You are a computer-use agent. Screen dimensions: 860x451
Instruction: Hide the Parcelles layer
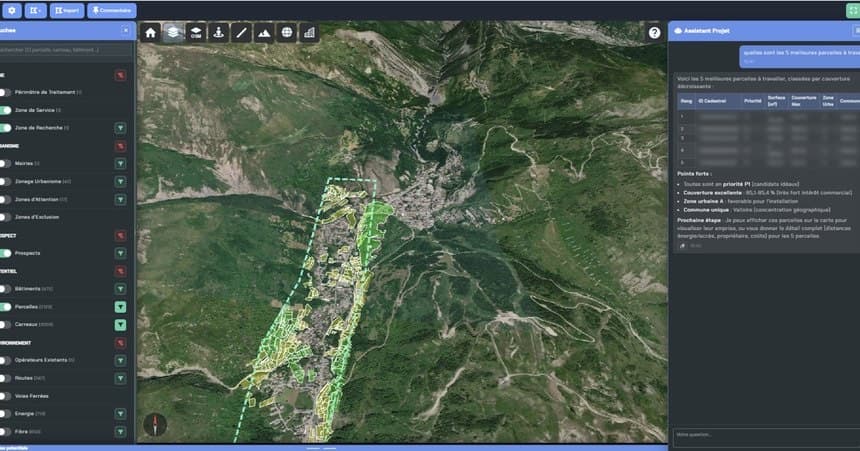click(x=5, y=307)
